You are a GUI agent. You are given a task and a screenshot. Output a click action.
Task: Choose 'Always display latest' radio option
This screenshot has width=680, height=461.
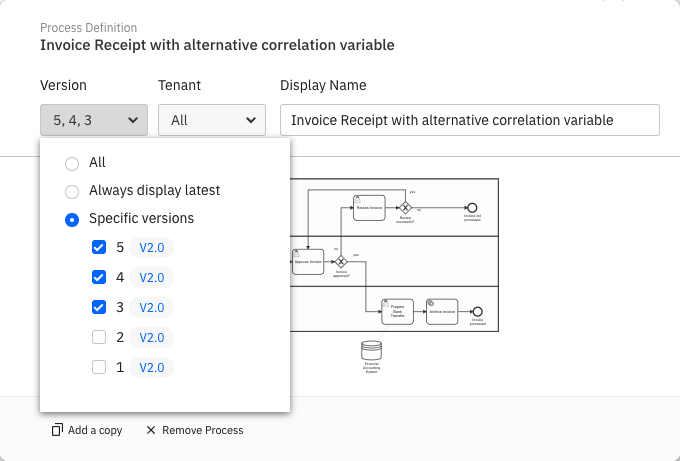[72, 191]
